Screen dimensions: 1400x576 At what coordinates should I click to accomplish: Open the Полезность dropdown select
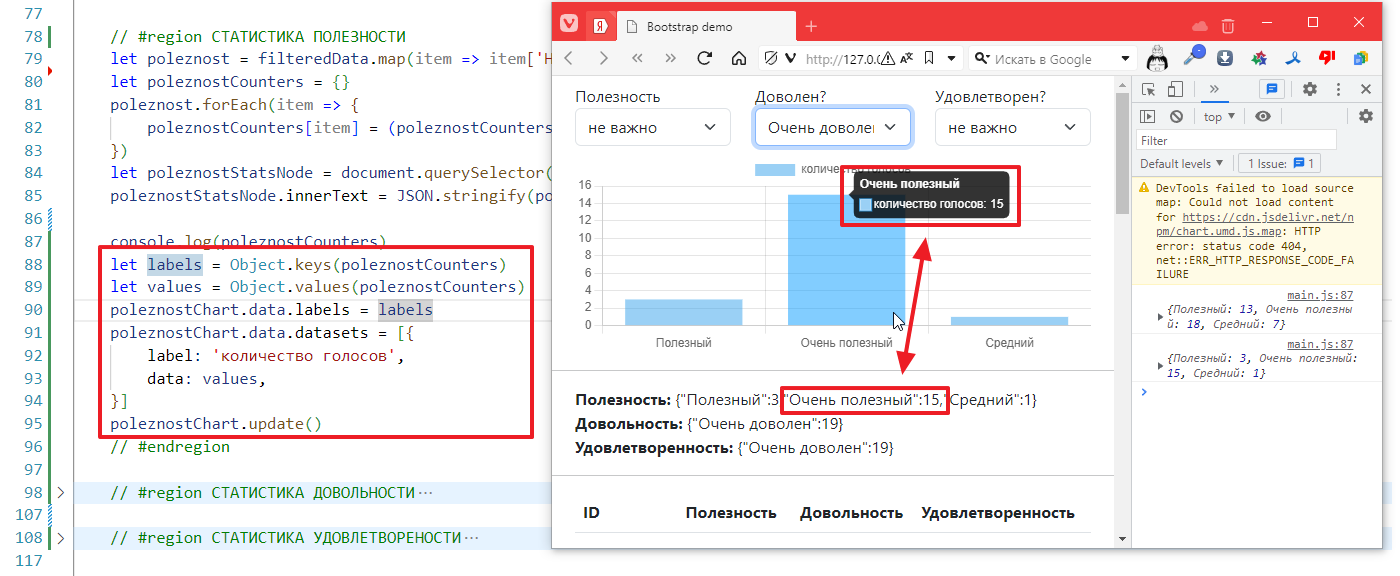click(x=652, y=128)
